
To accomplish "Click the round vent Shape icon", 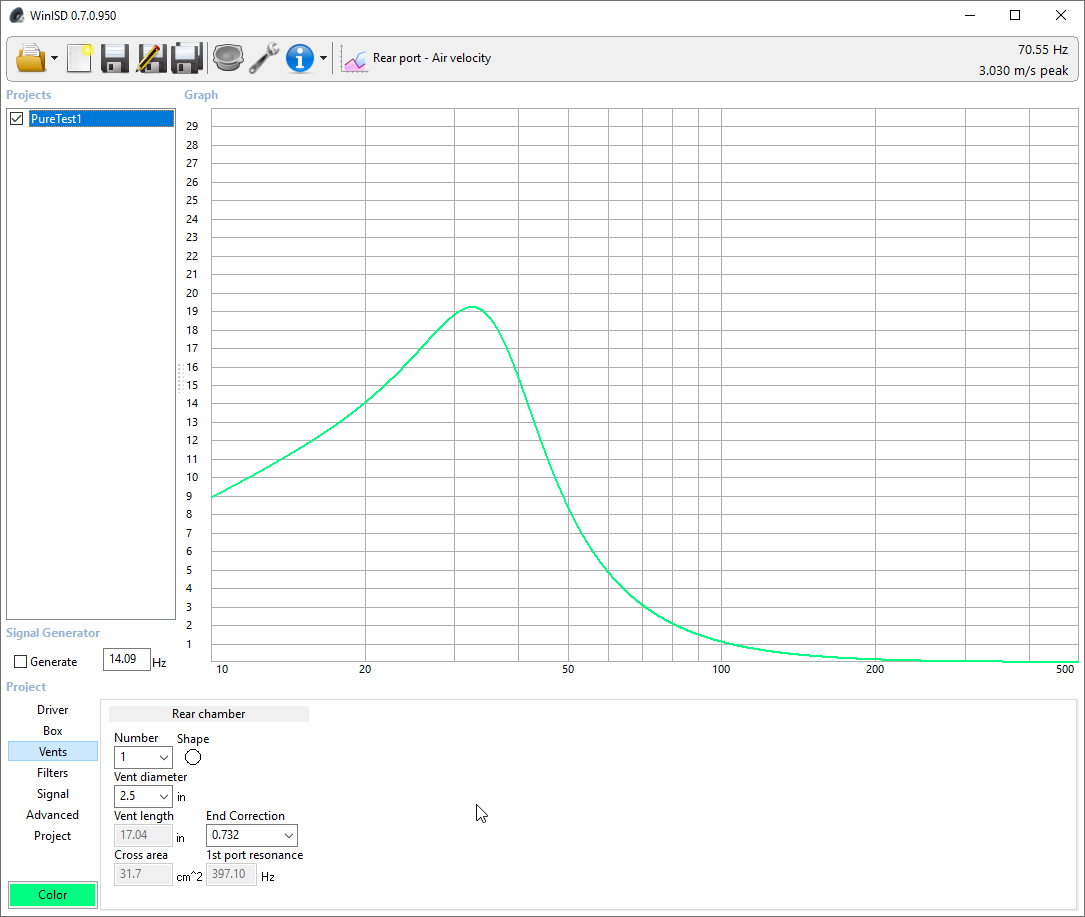I will pyautogui.click(x=193, y=757).
